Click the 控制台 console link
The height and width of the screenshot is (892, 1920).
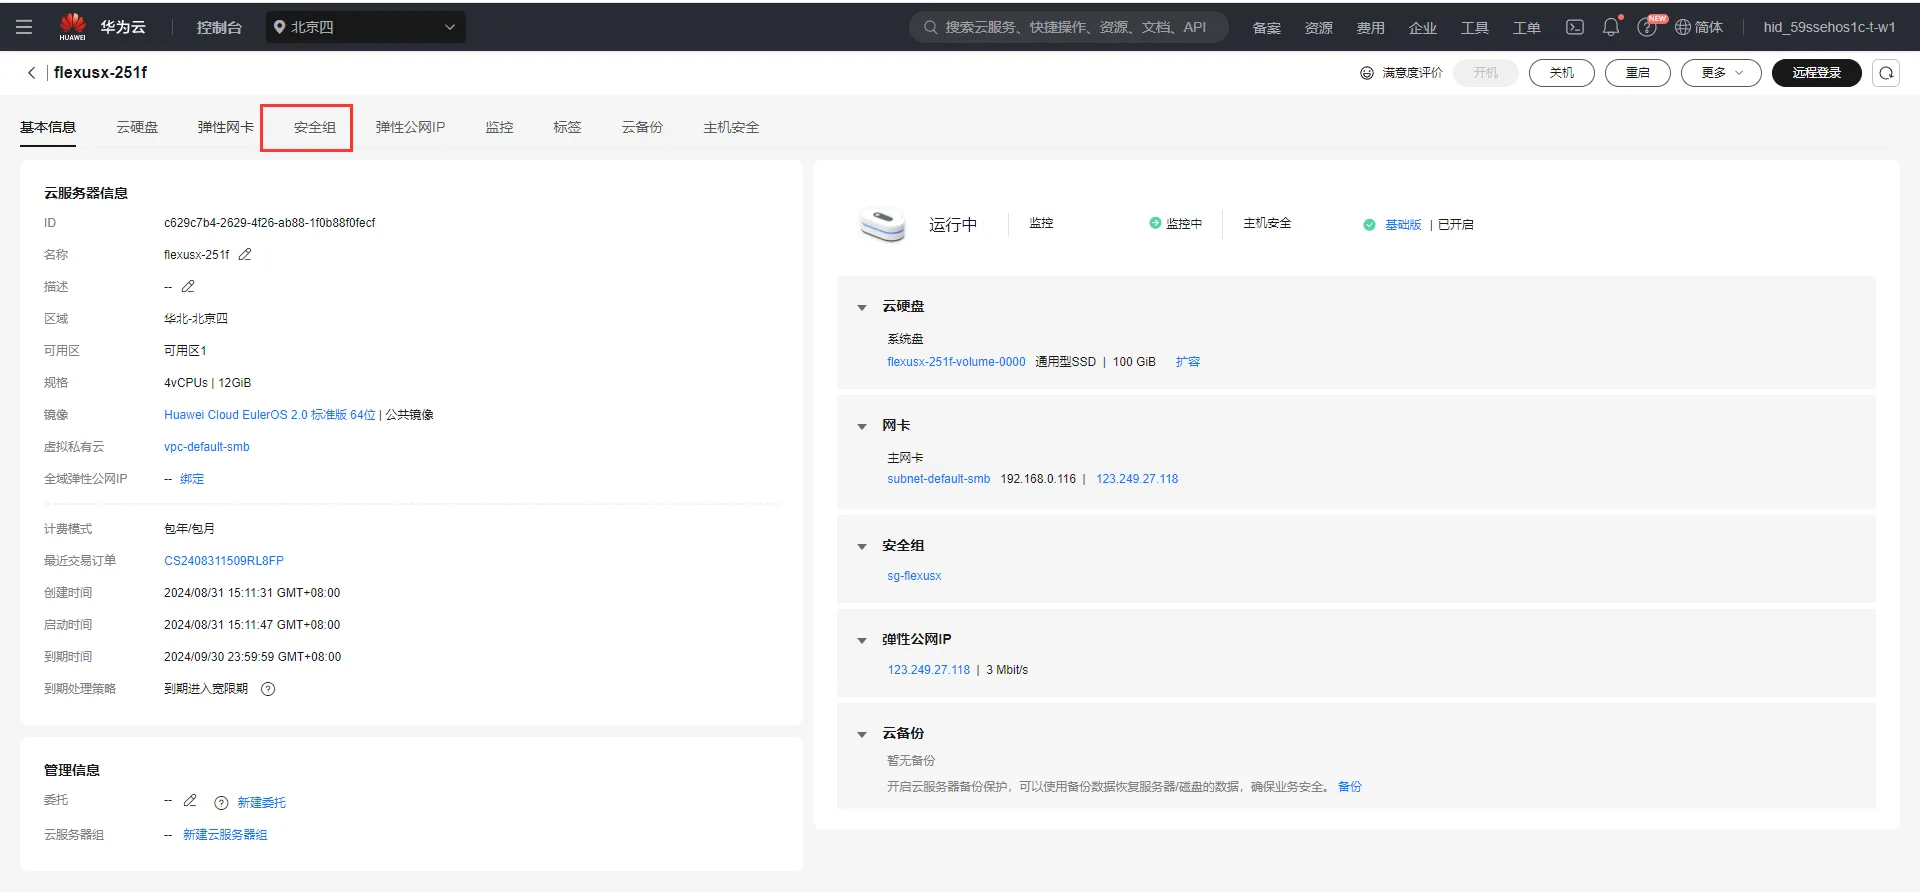(x=219, y=27)
